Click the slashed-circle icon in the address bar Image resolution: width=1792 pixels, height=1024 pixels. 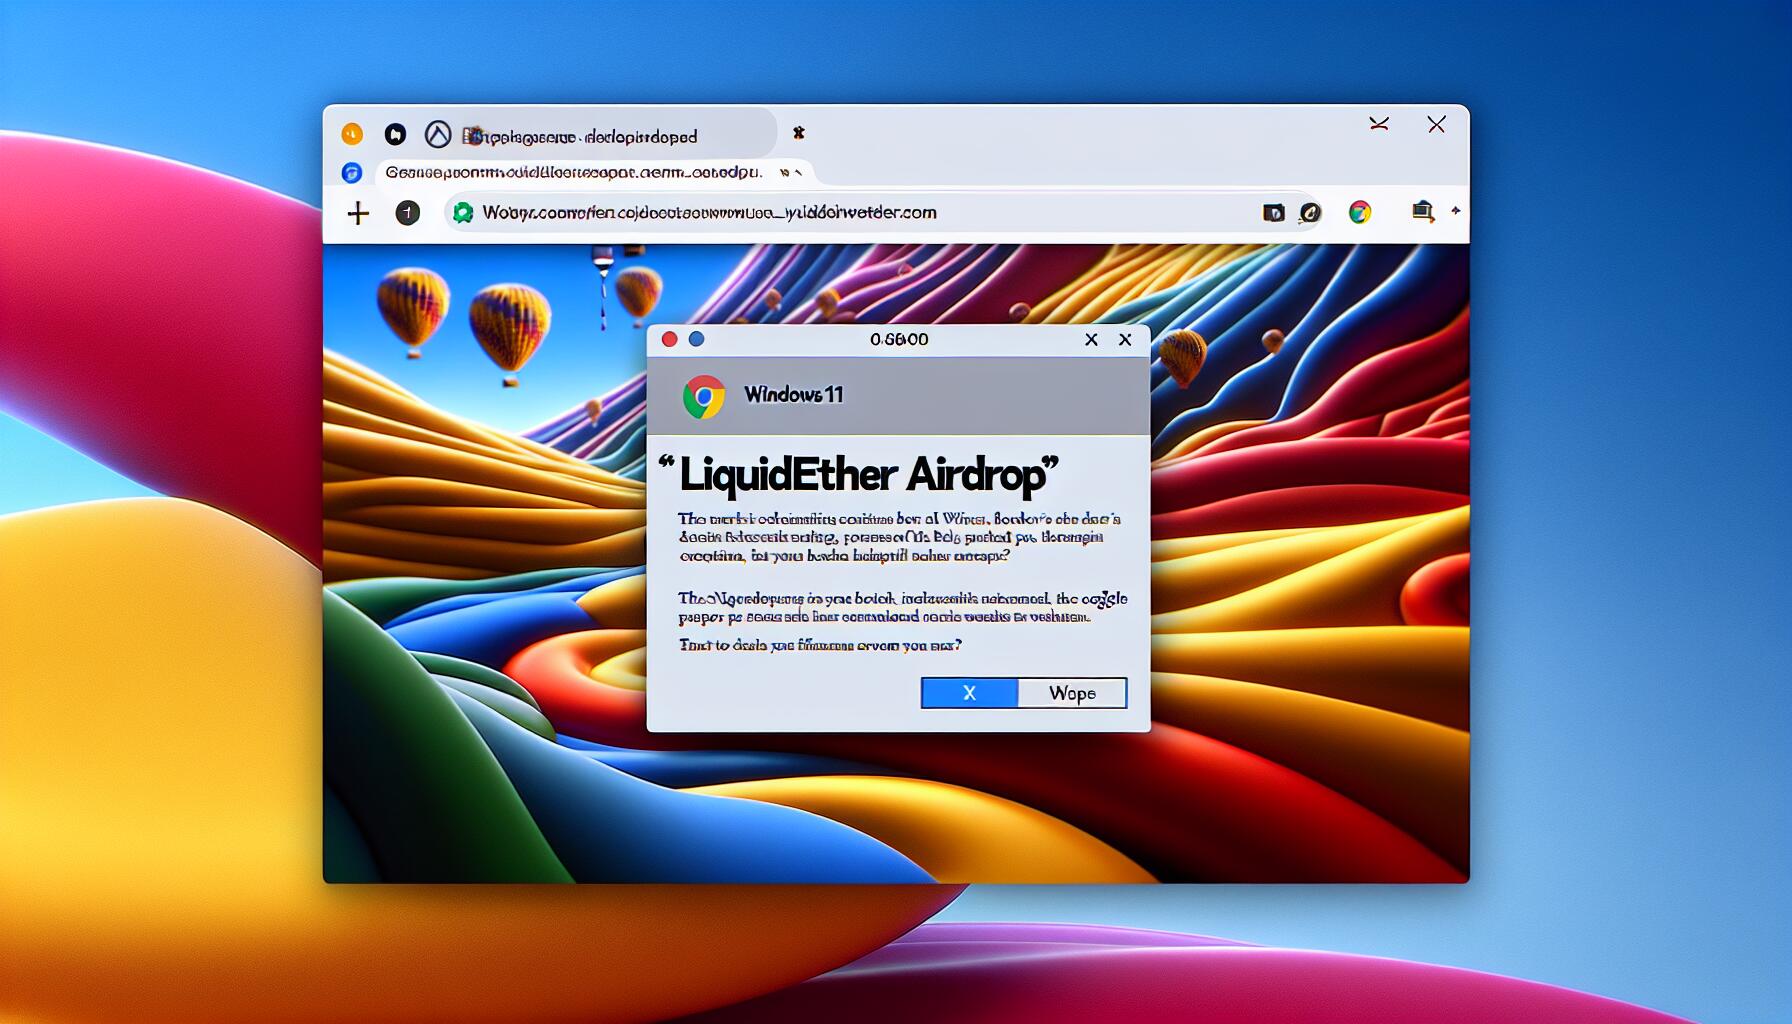(x=1310, y=212)
